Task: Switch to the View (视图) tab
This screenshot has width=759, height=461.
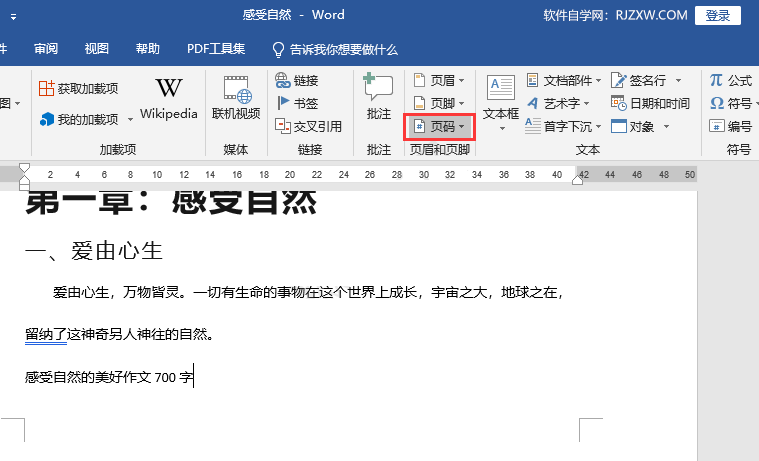Action: [96, 49]
